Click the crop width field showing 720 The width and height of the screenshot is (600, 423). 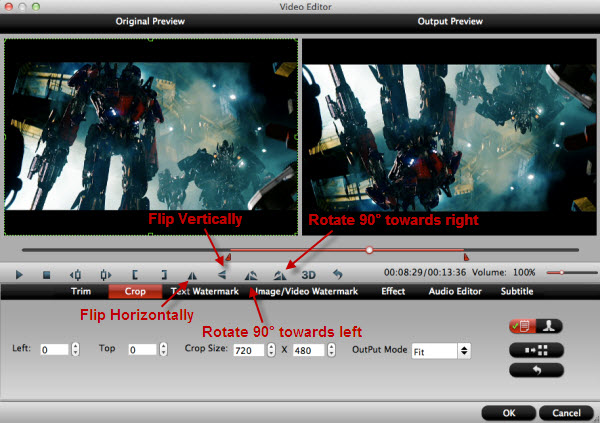point(249,350)
